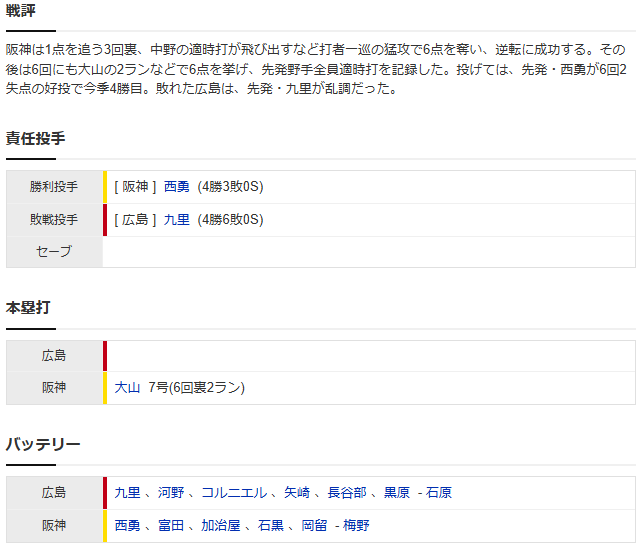The height and width of the screenshot is (546, 640).
Task: Click 阪神 label in the バッテリー table
Action: [54, 525]
